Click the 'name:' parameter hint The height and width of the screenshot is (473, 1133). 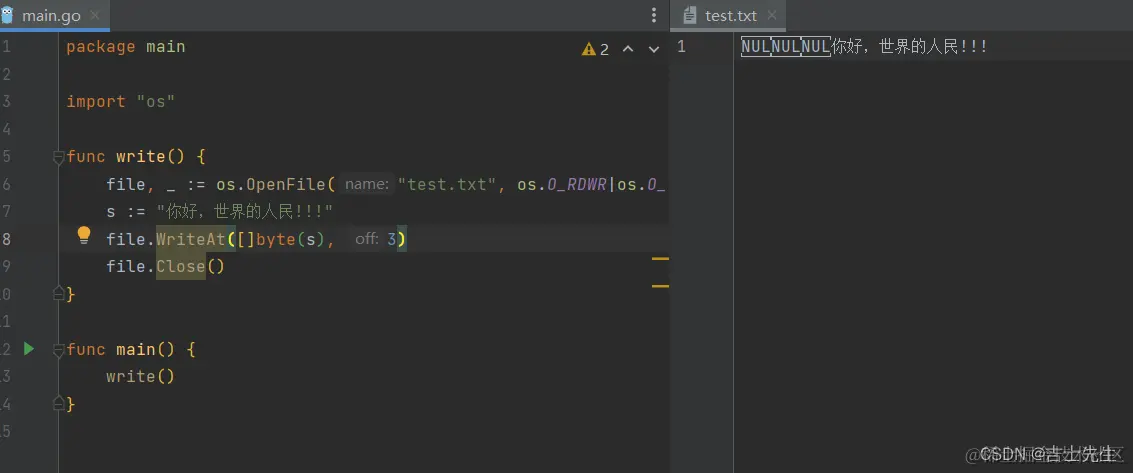(x=368, y=184)
